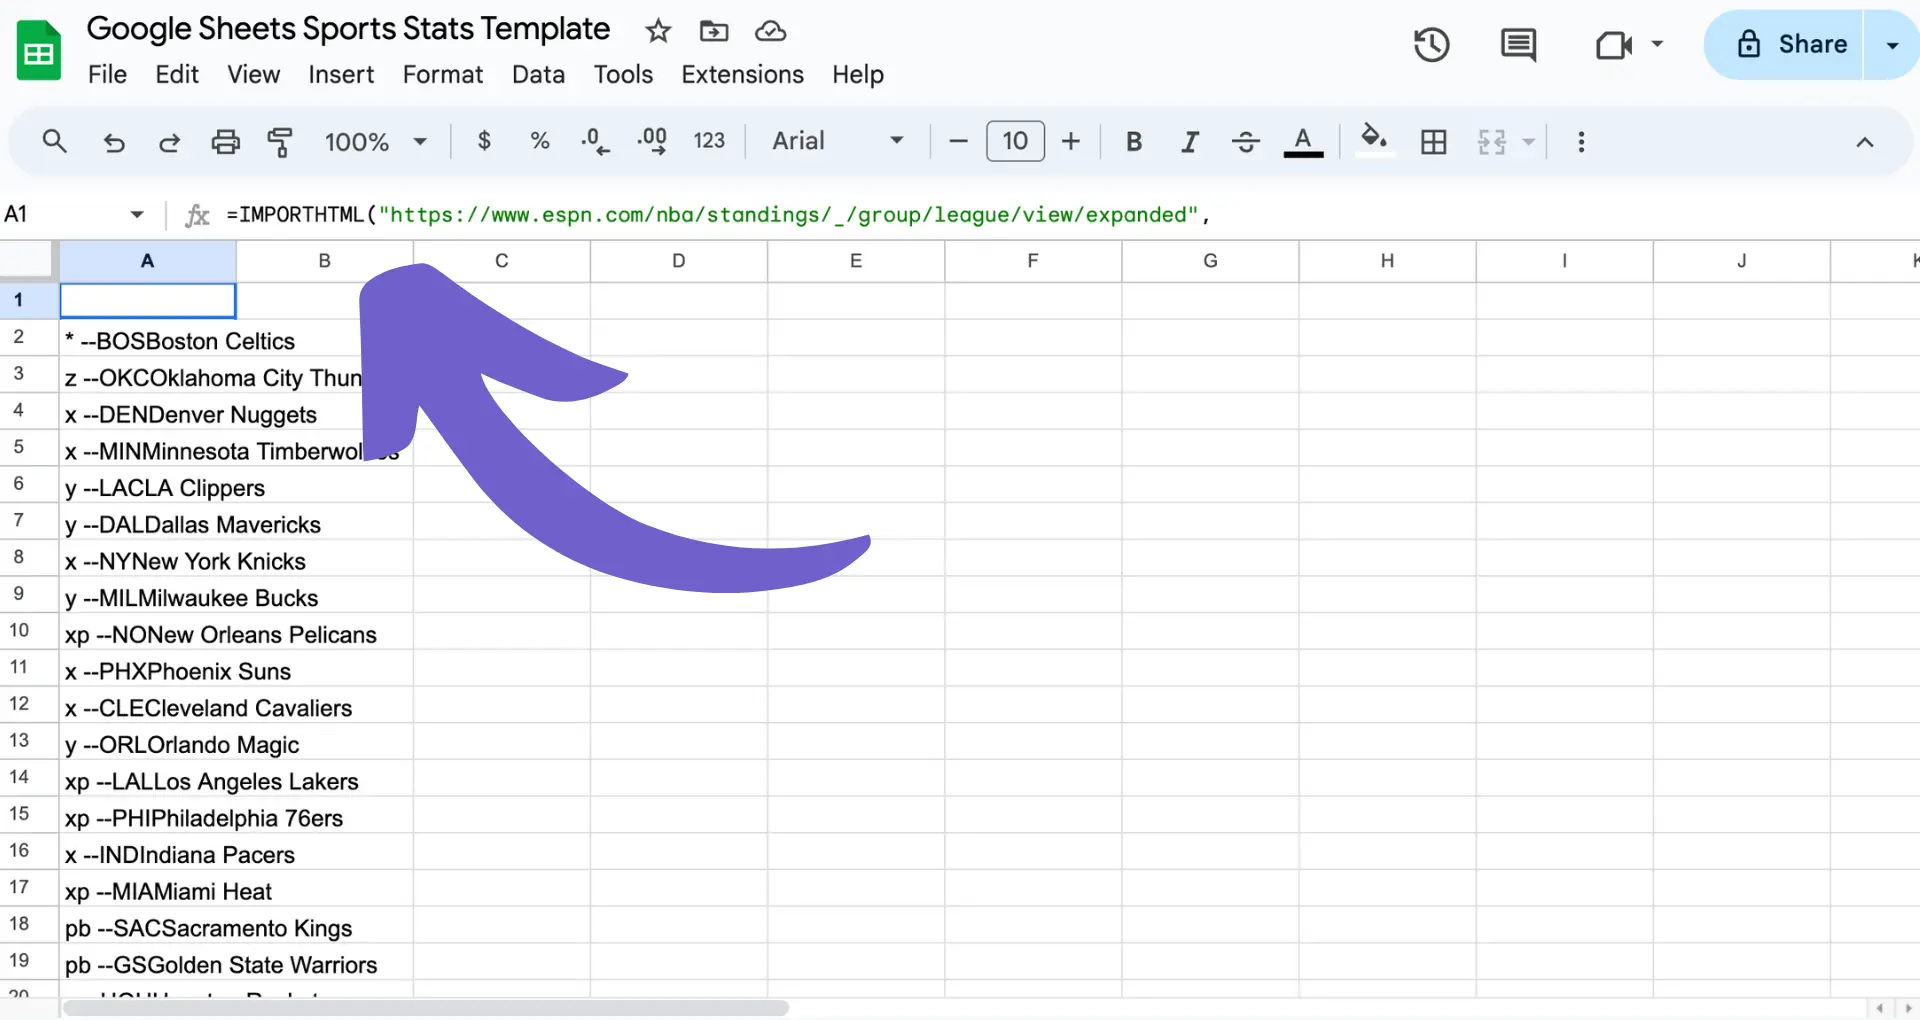Open the Google Sheets home icon
Screen dimensions: 1920x1020
point(39,50)
